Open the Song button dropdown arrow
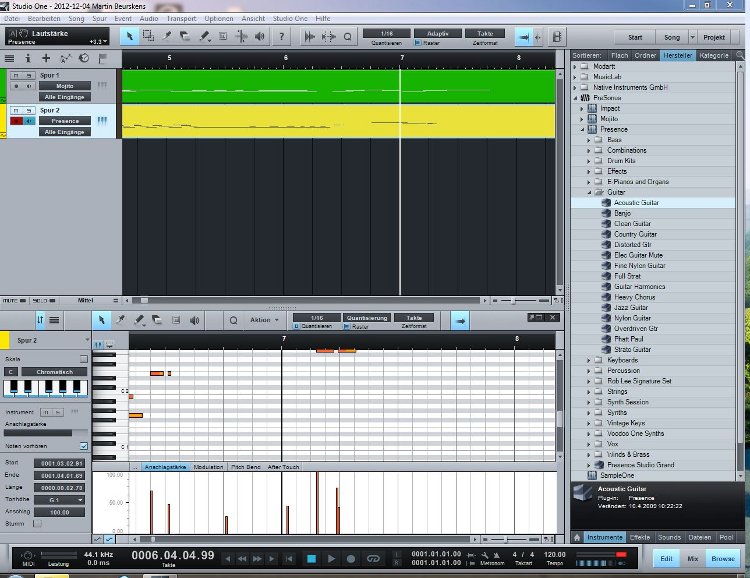 tap(692, 37)
